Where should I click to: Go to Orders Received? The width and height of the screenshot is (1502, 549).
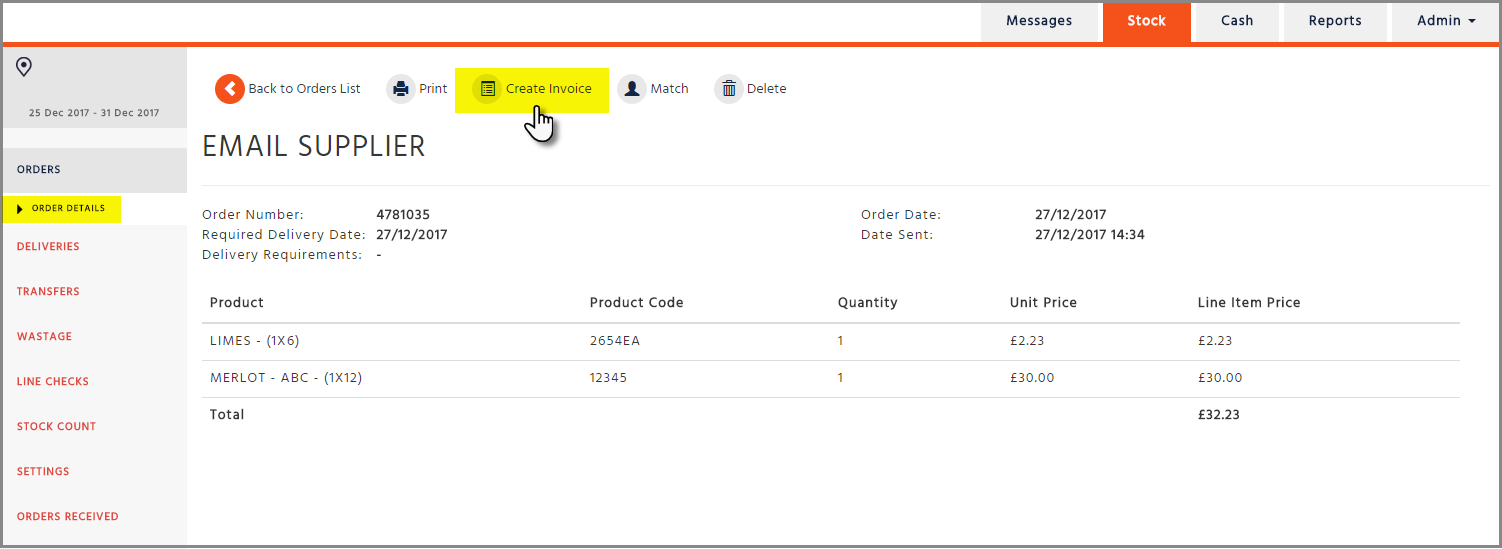pyautogui.click(x=68, y=517)
